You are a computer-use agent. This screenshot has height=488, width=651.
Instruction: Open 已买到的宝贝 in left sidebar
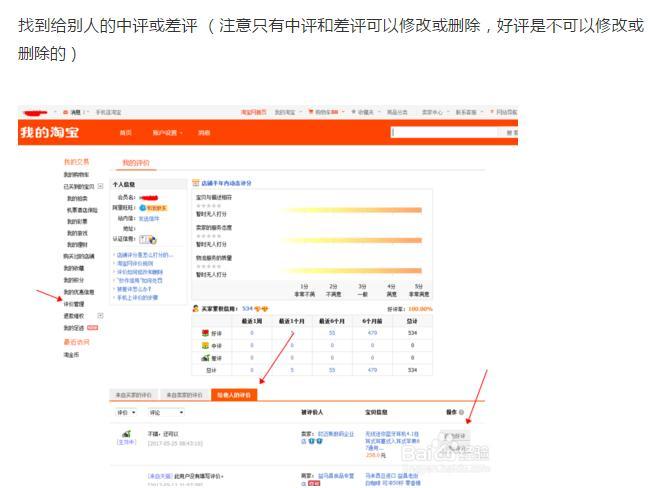pos(79,186)
